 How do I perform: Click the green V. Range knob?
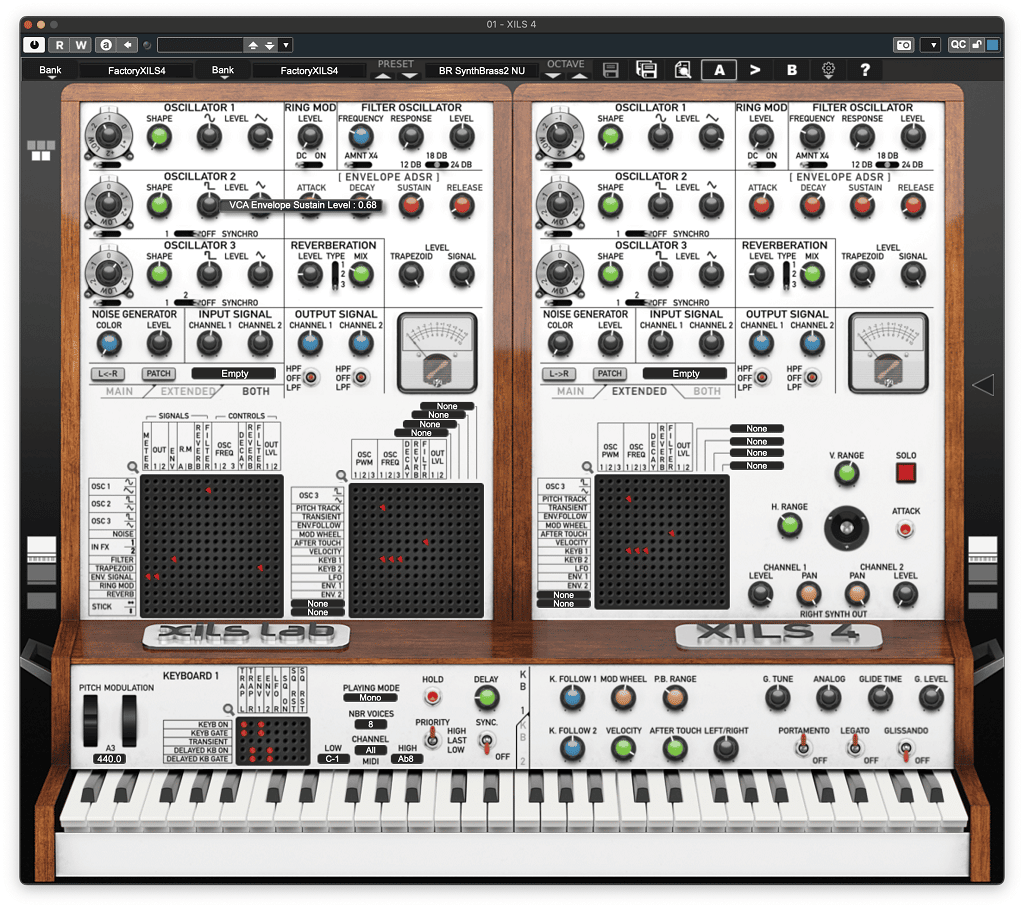[847, 473]
